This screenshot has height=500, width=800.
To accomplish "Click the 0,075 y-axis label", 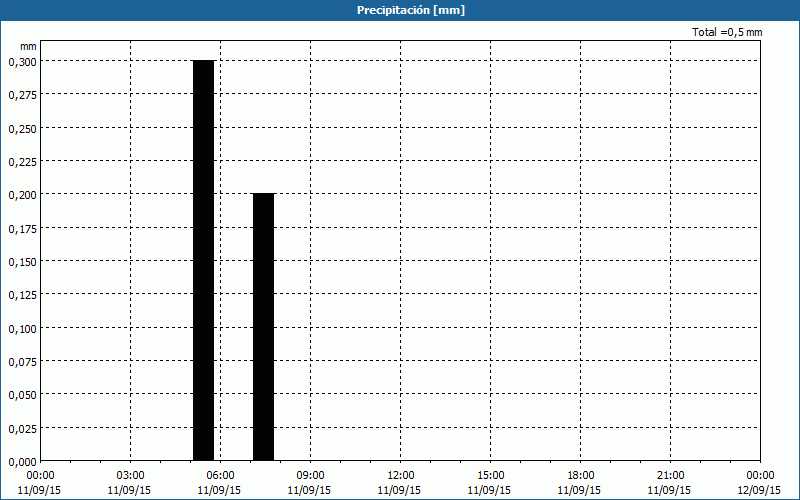I will point(22,361).
